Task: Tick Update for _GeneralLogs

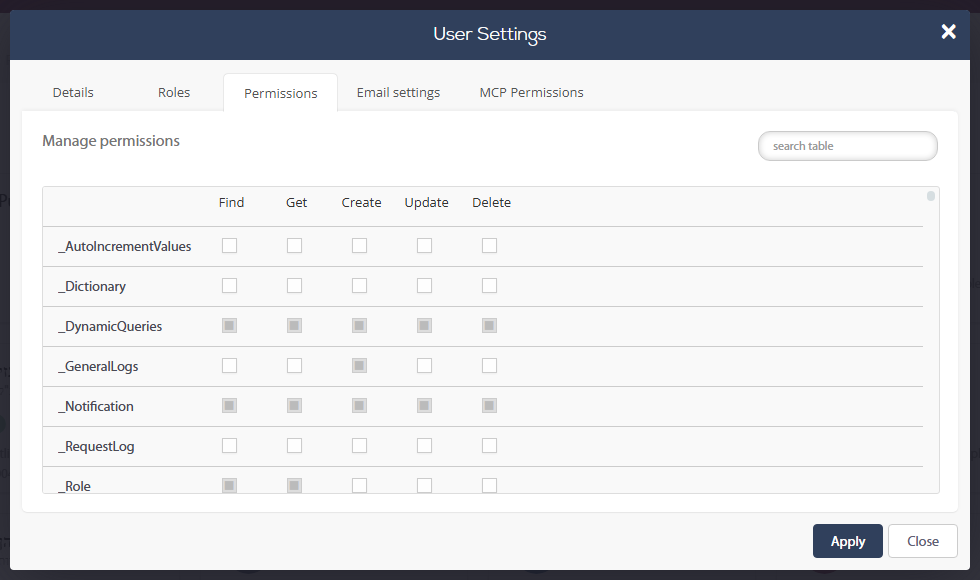Action: (x=424, y=366)
